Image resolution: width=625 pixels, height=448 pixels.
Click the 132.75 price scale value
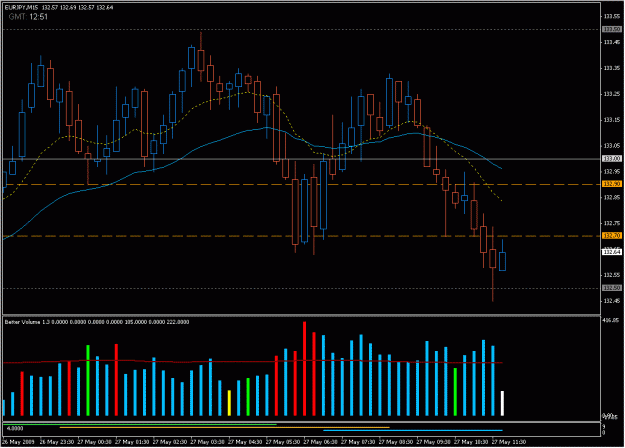[x=612, y=223]
